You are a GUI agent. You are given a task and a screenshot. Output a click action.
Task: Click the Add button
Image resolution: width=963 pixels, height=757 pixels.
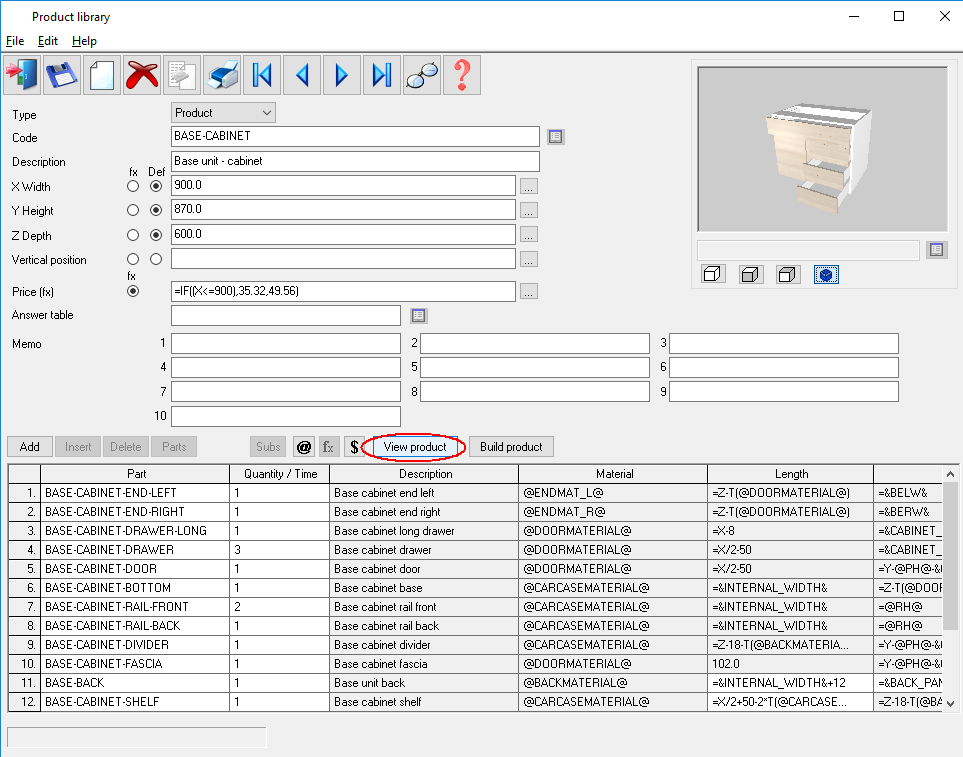click(x=29, y=447)
